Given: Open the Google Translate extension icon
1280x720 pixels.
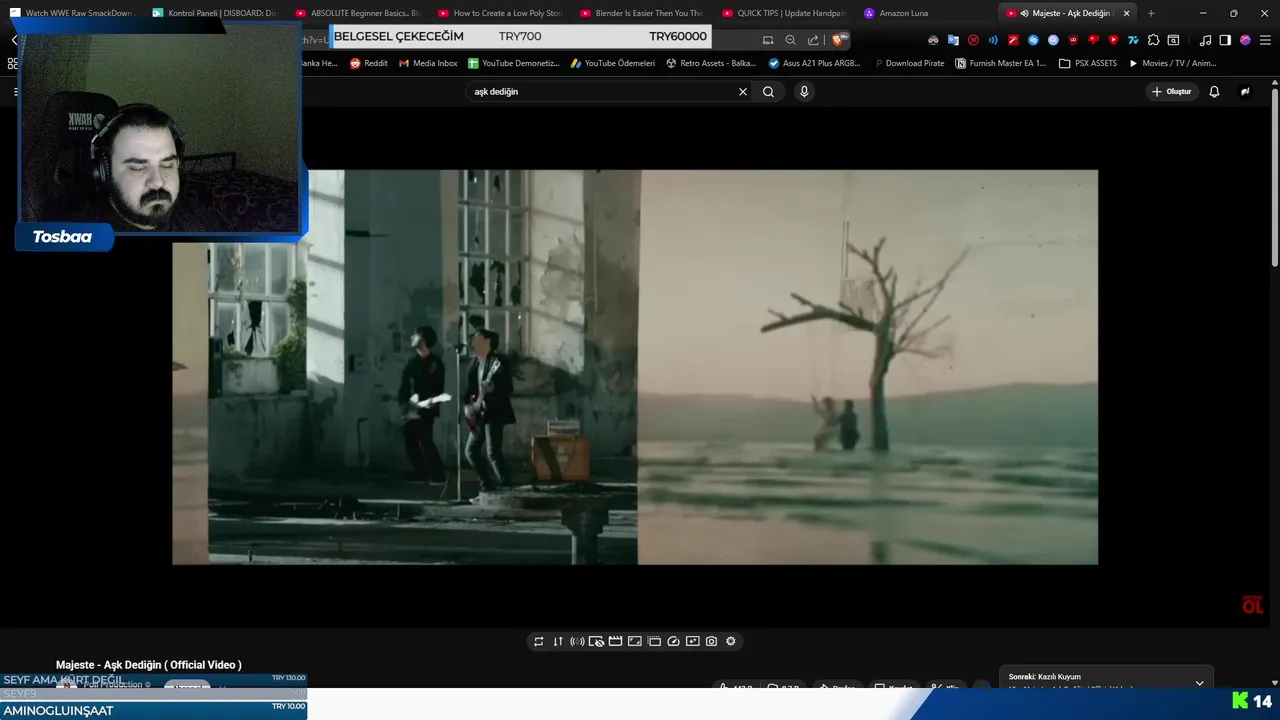Looking at the screenshot, I should [953, 40].
